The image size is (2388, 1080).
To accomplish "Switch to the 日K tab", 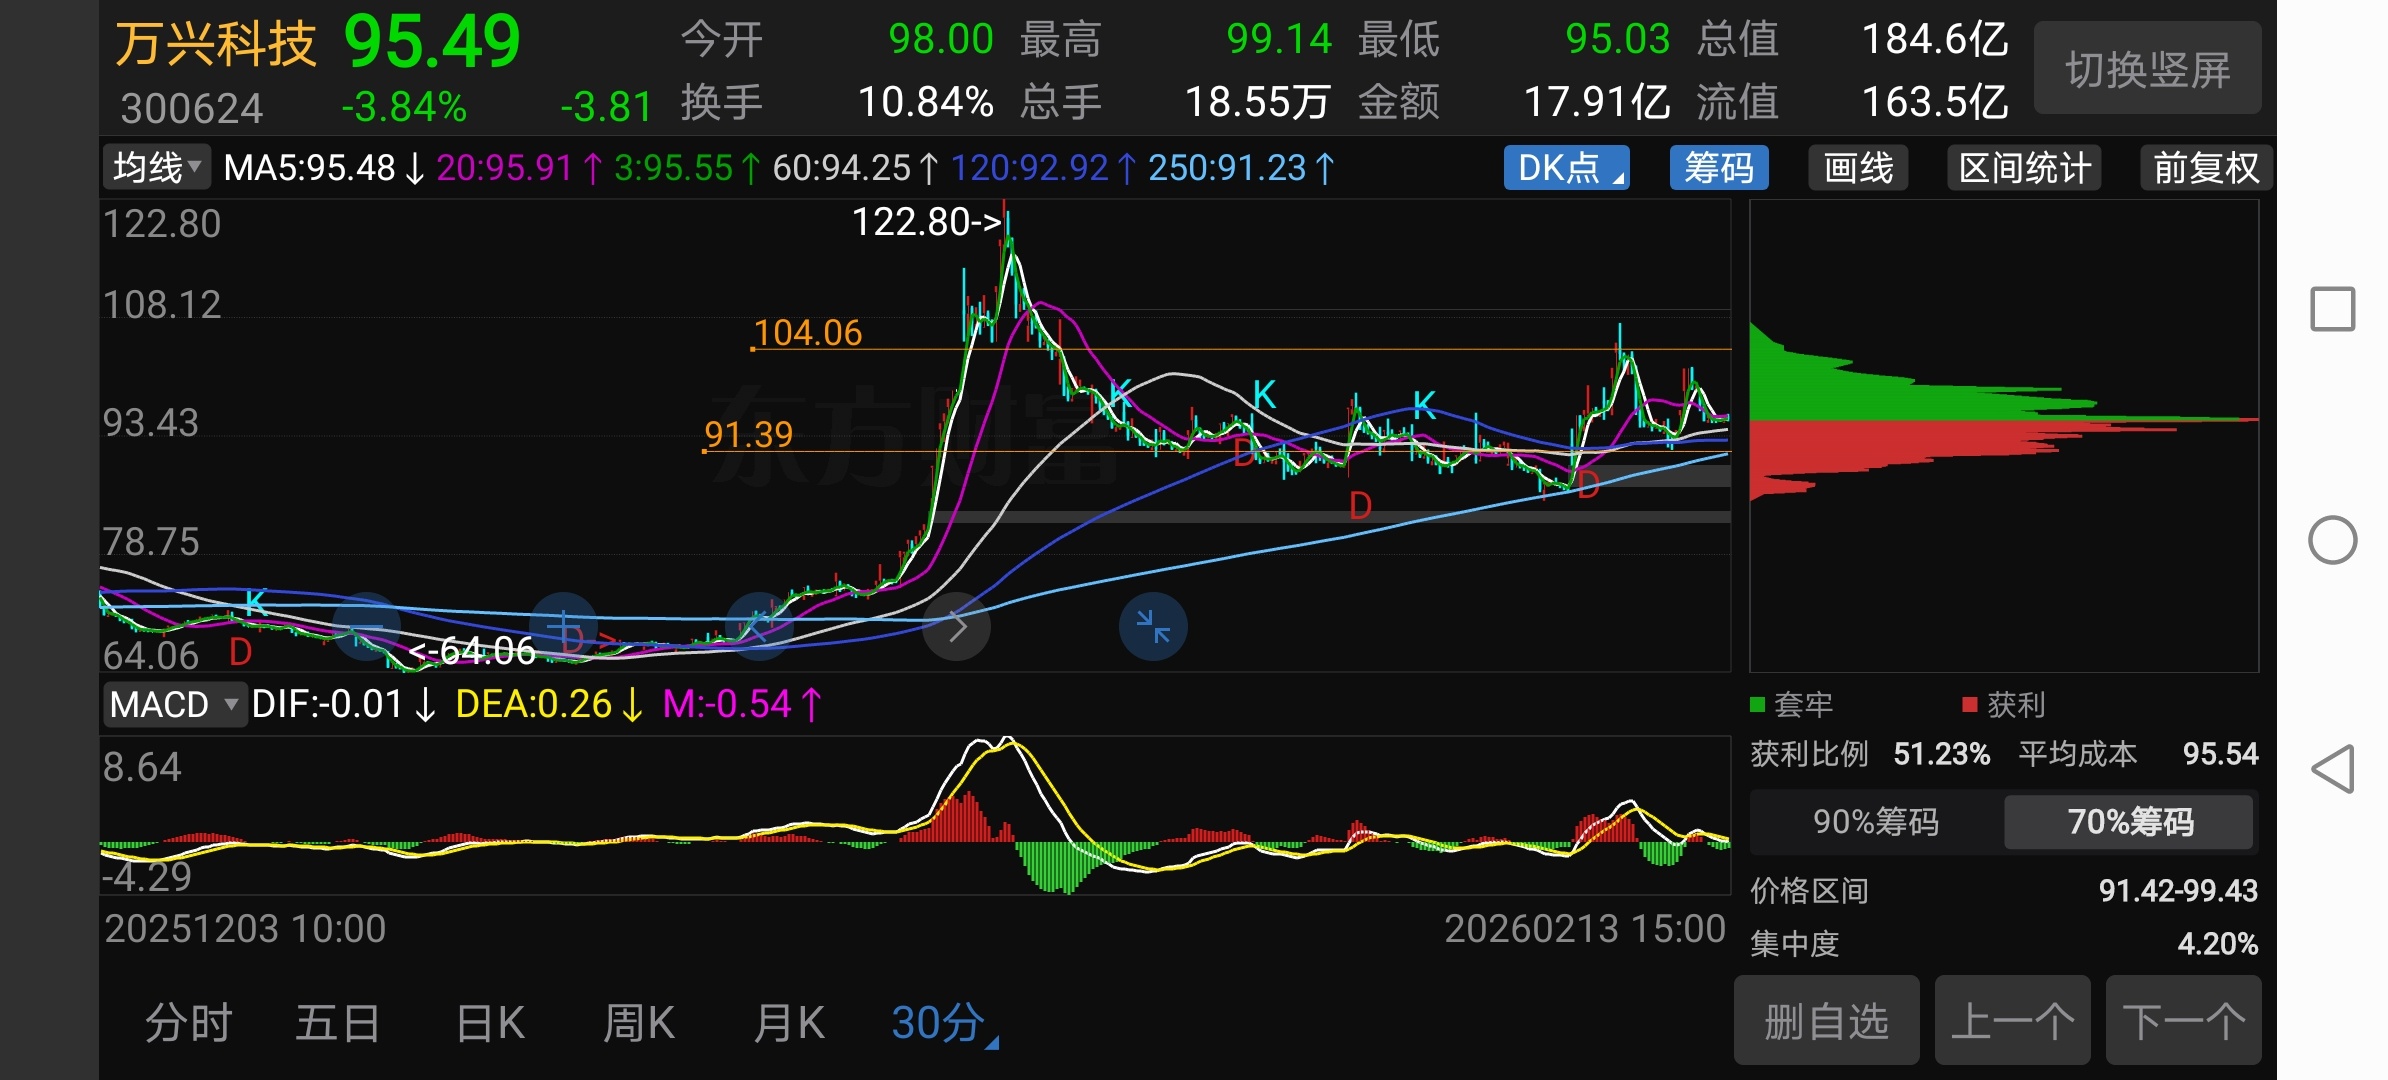I will click(x=490, y=1023).
